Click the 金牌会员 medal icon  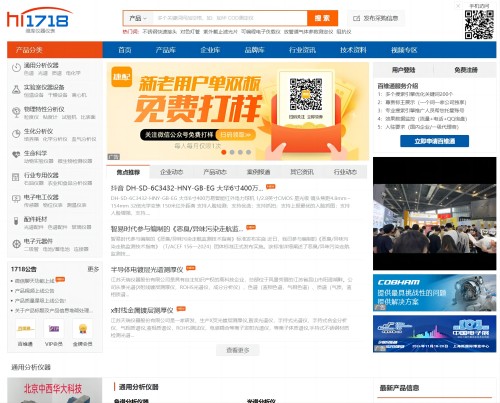[83, 329]
